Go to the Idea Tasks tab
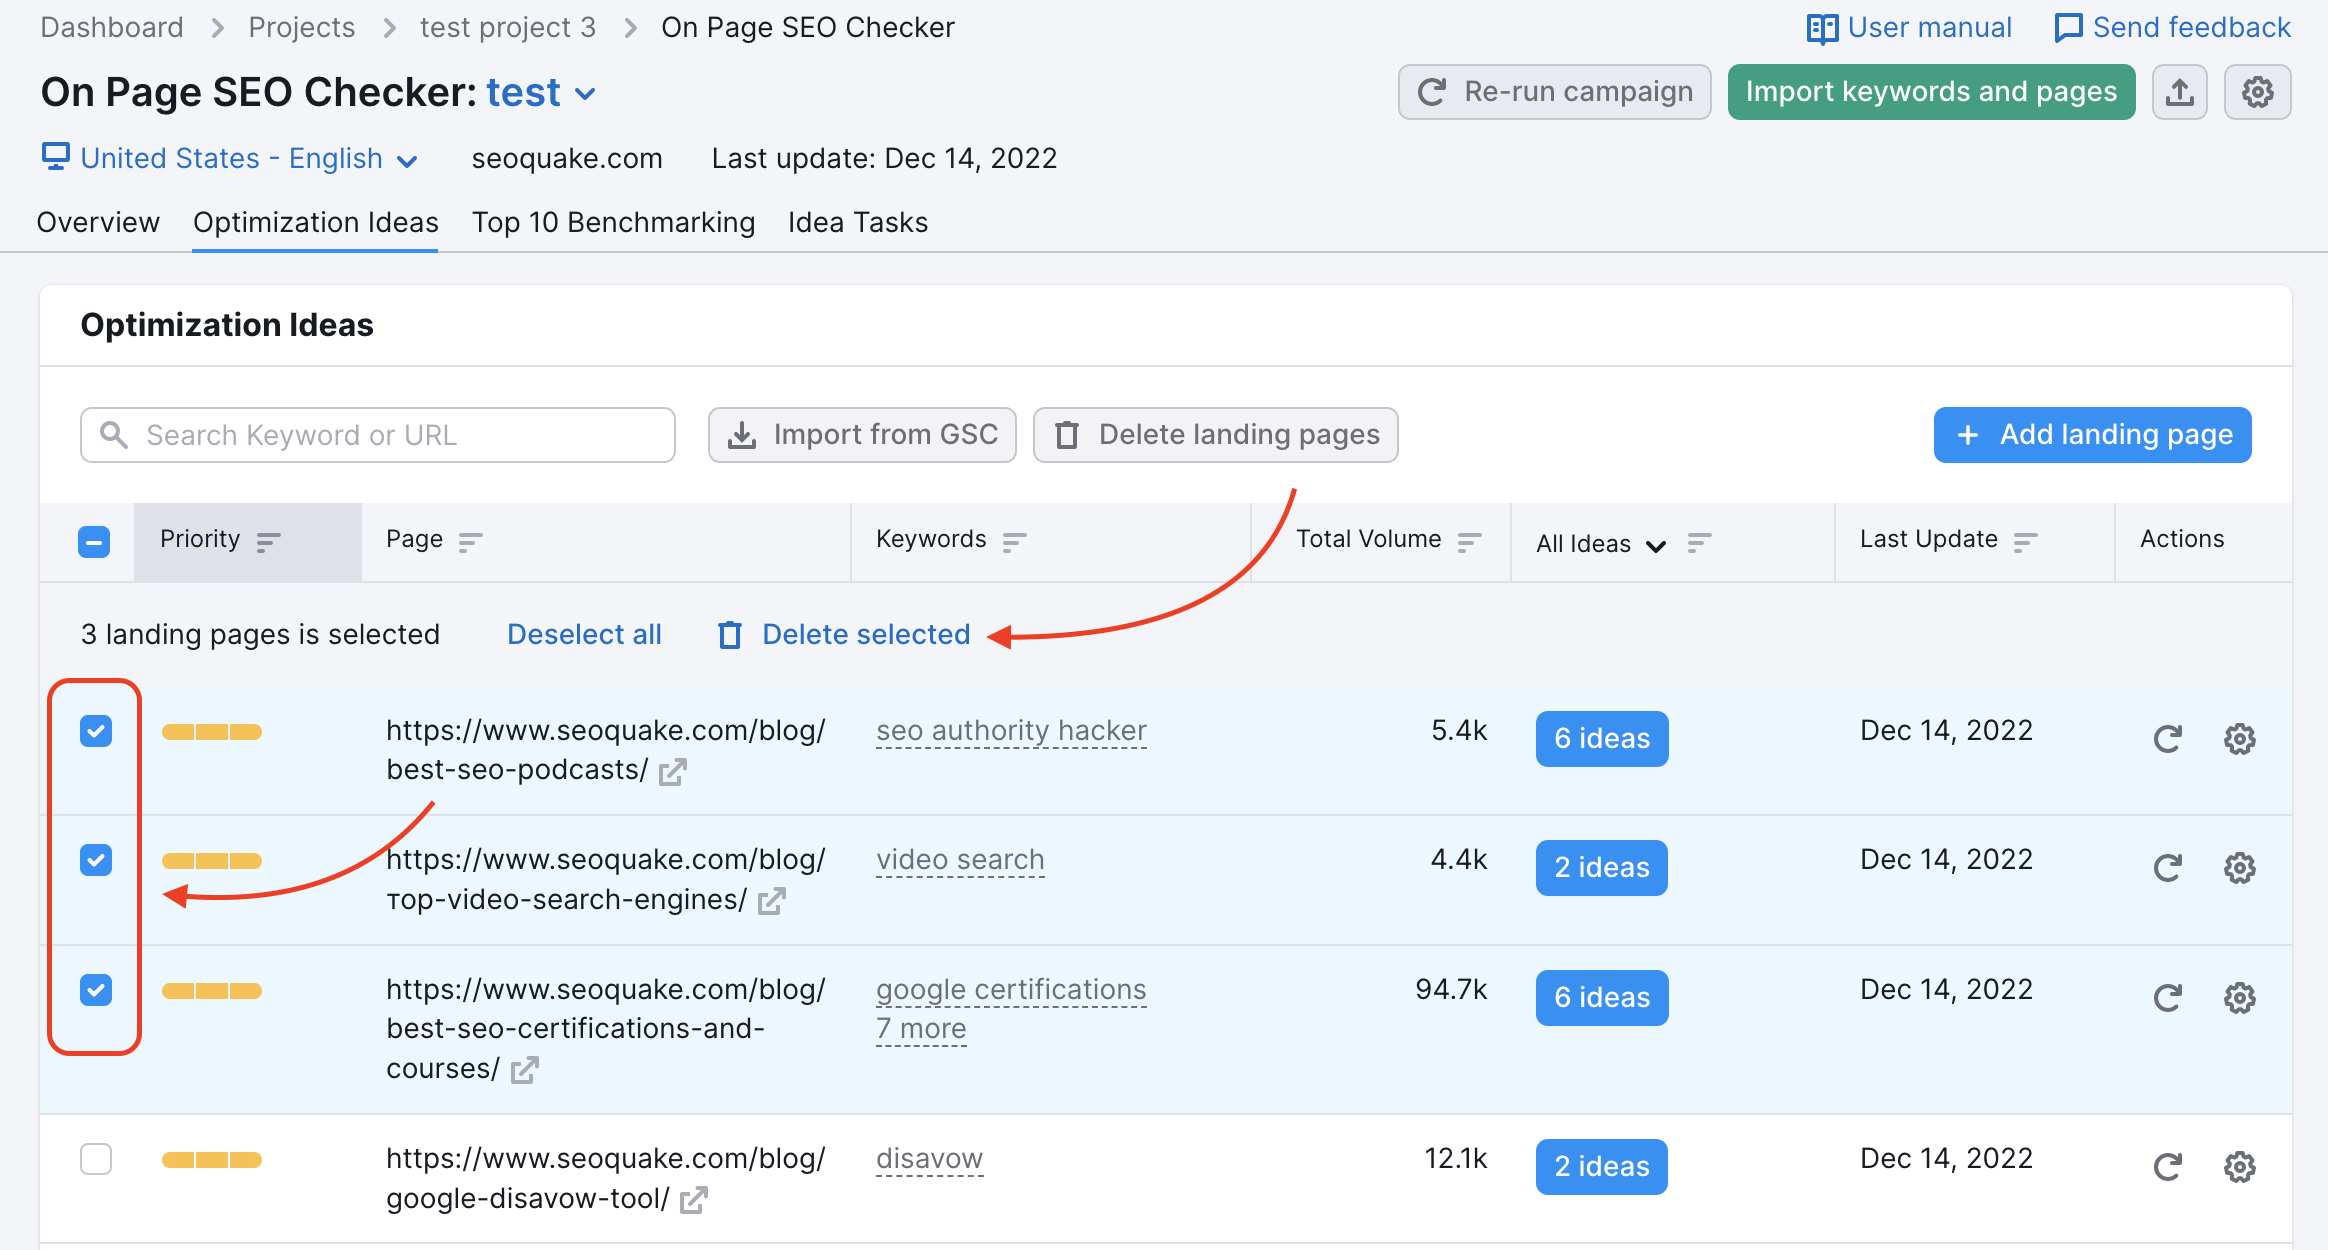Viewport: 2328px width, 1250px height. (x=858, y=222)
